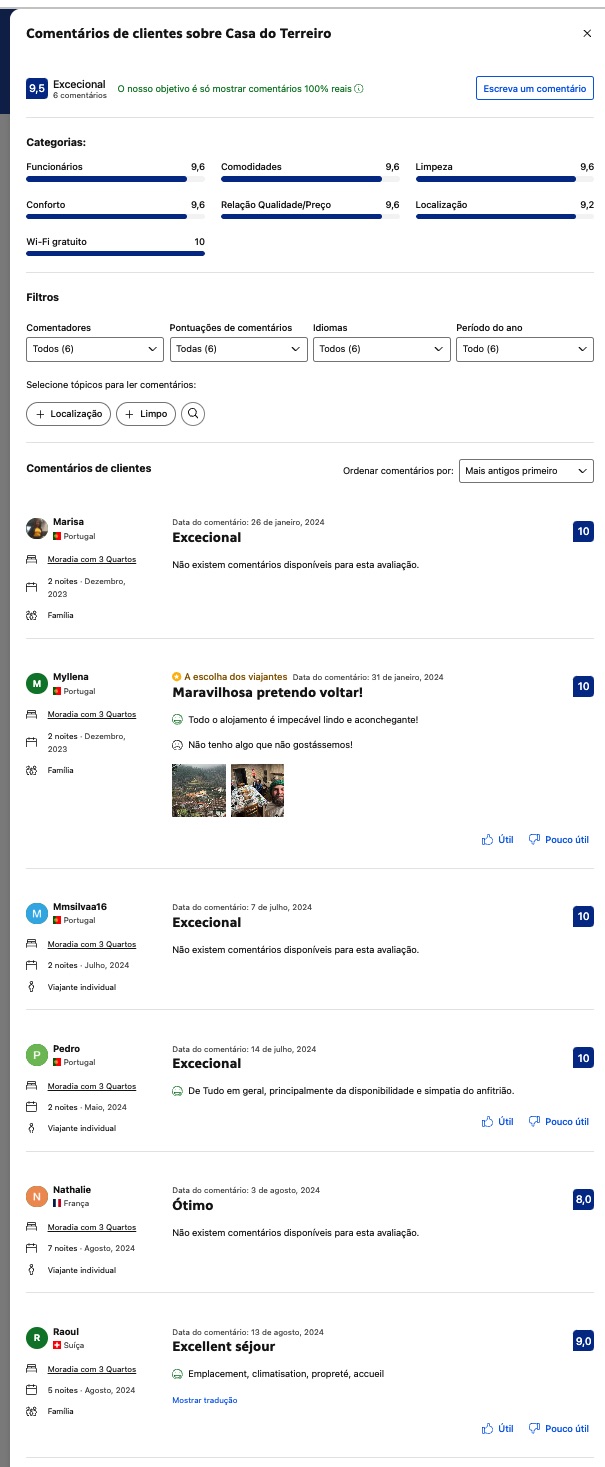Close the customer reviews panel
Viewport: 605px width, 1467px height.
coord(587,34)
